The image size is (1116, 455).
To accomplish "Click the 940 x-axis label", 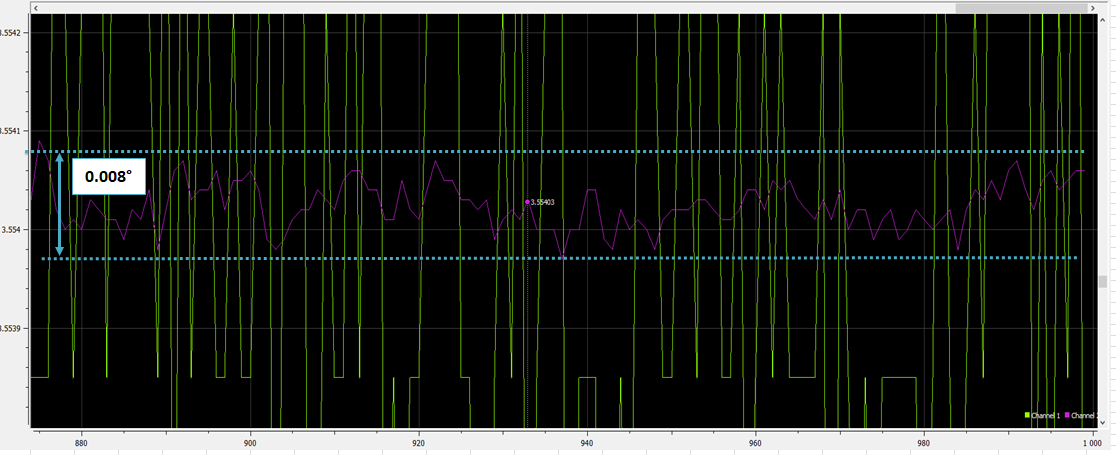I will pos(587,442).
